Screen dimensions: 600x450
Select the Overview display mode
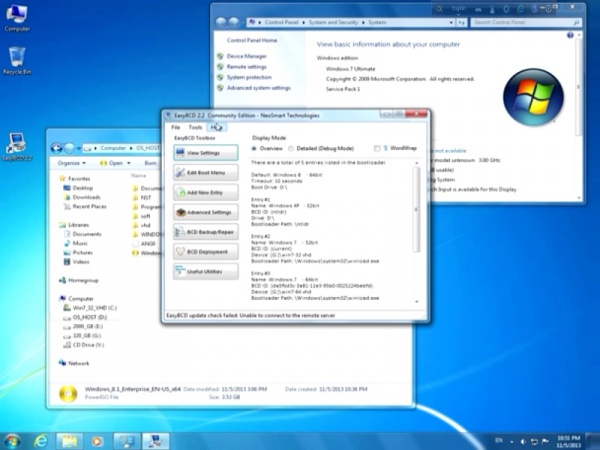(254, 147)
